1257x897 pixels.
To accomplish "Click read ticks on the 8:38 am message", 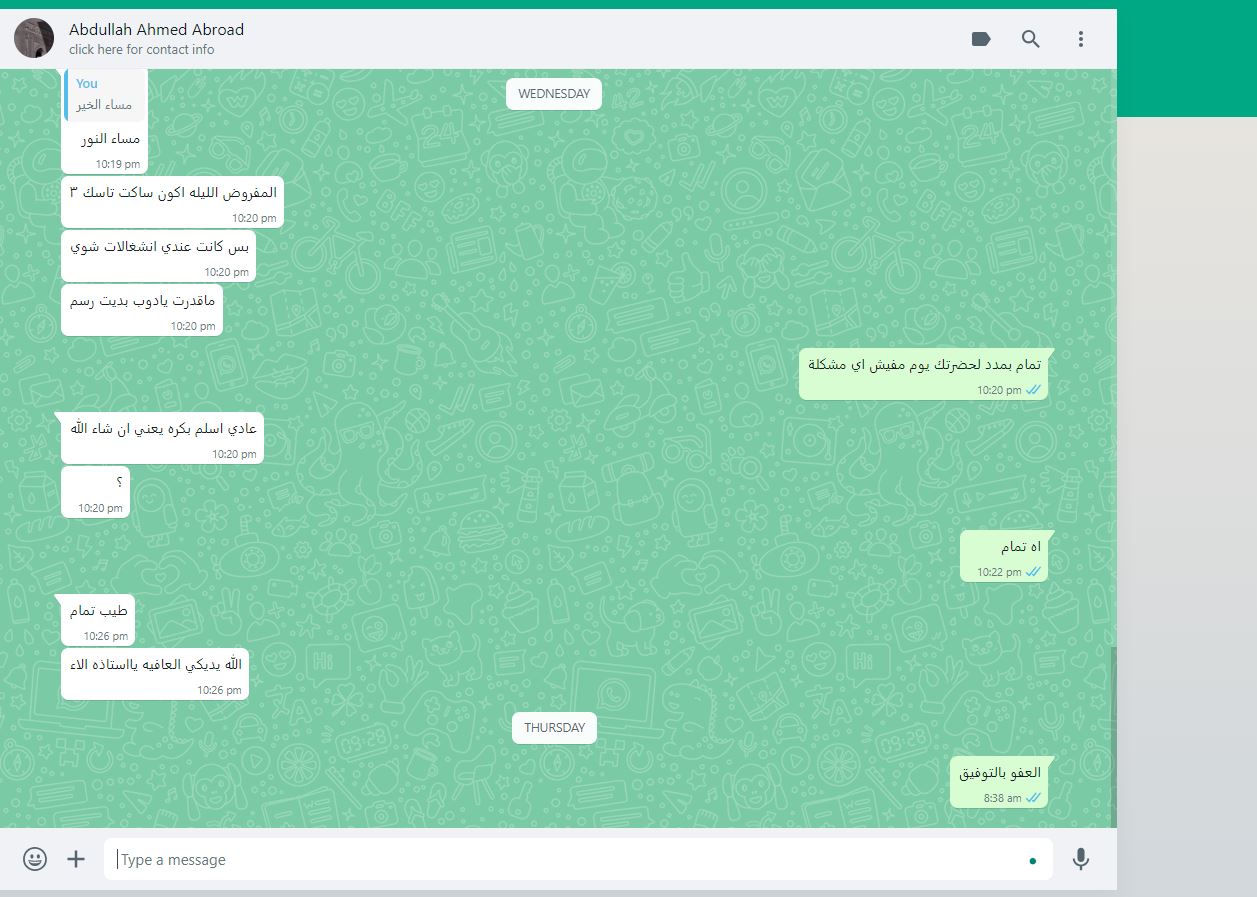I will (1034, 798).
